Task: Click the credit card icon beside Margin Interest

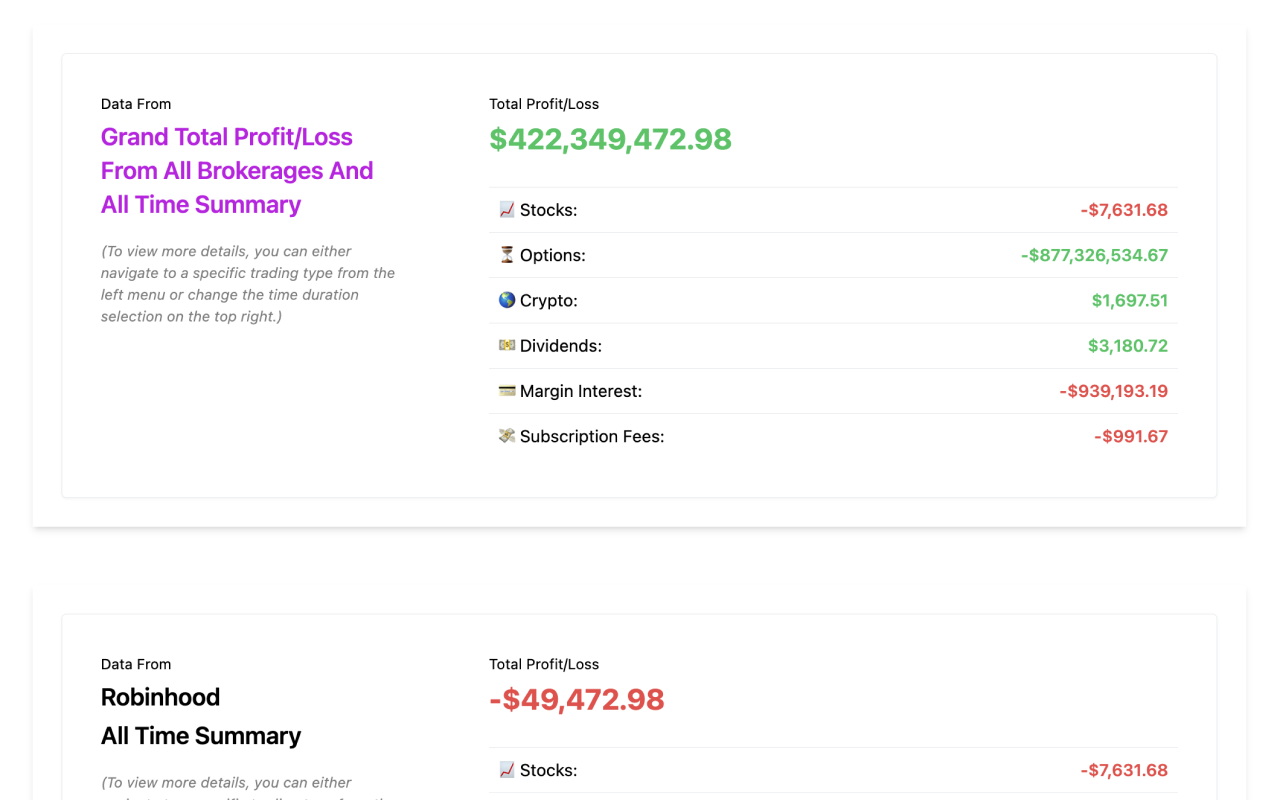Action: click(507, 391)
